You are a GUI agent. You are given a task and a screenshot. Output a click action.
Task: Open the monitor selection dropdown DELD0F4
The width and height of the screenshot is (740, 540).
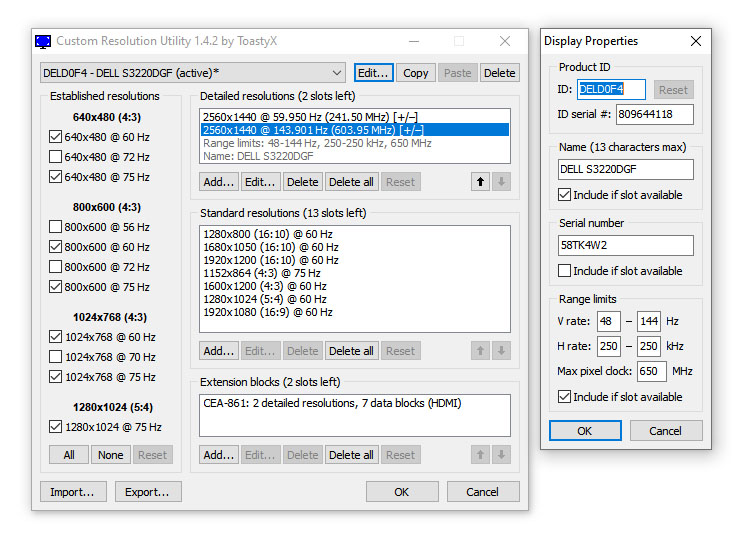(x=193, y=73)
